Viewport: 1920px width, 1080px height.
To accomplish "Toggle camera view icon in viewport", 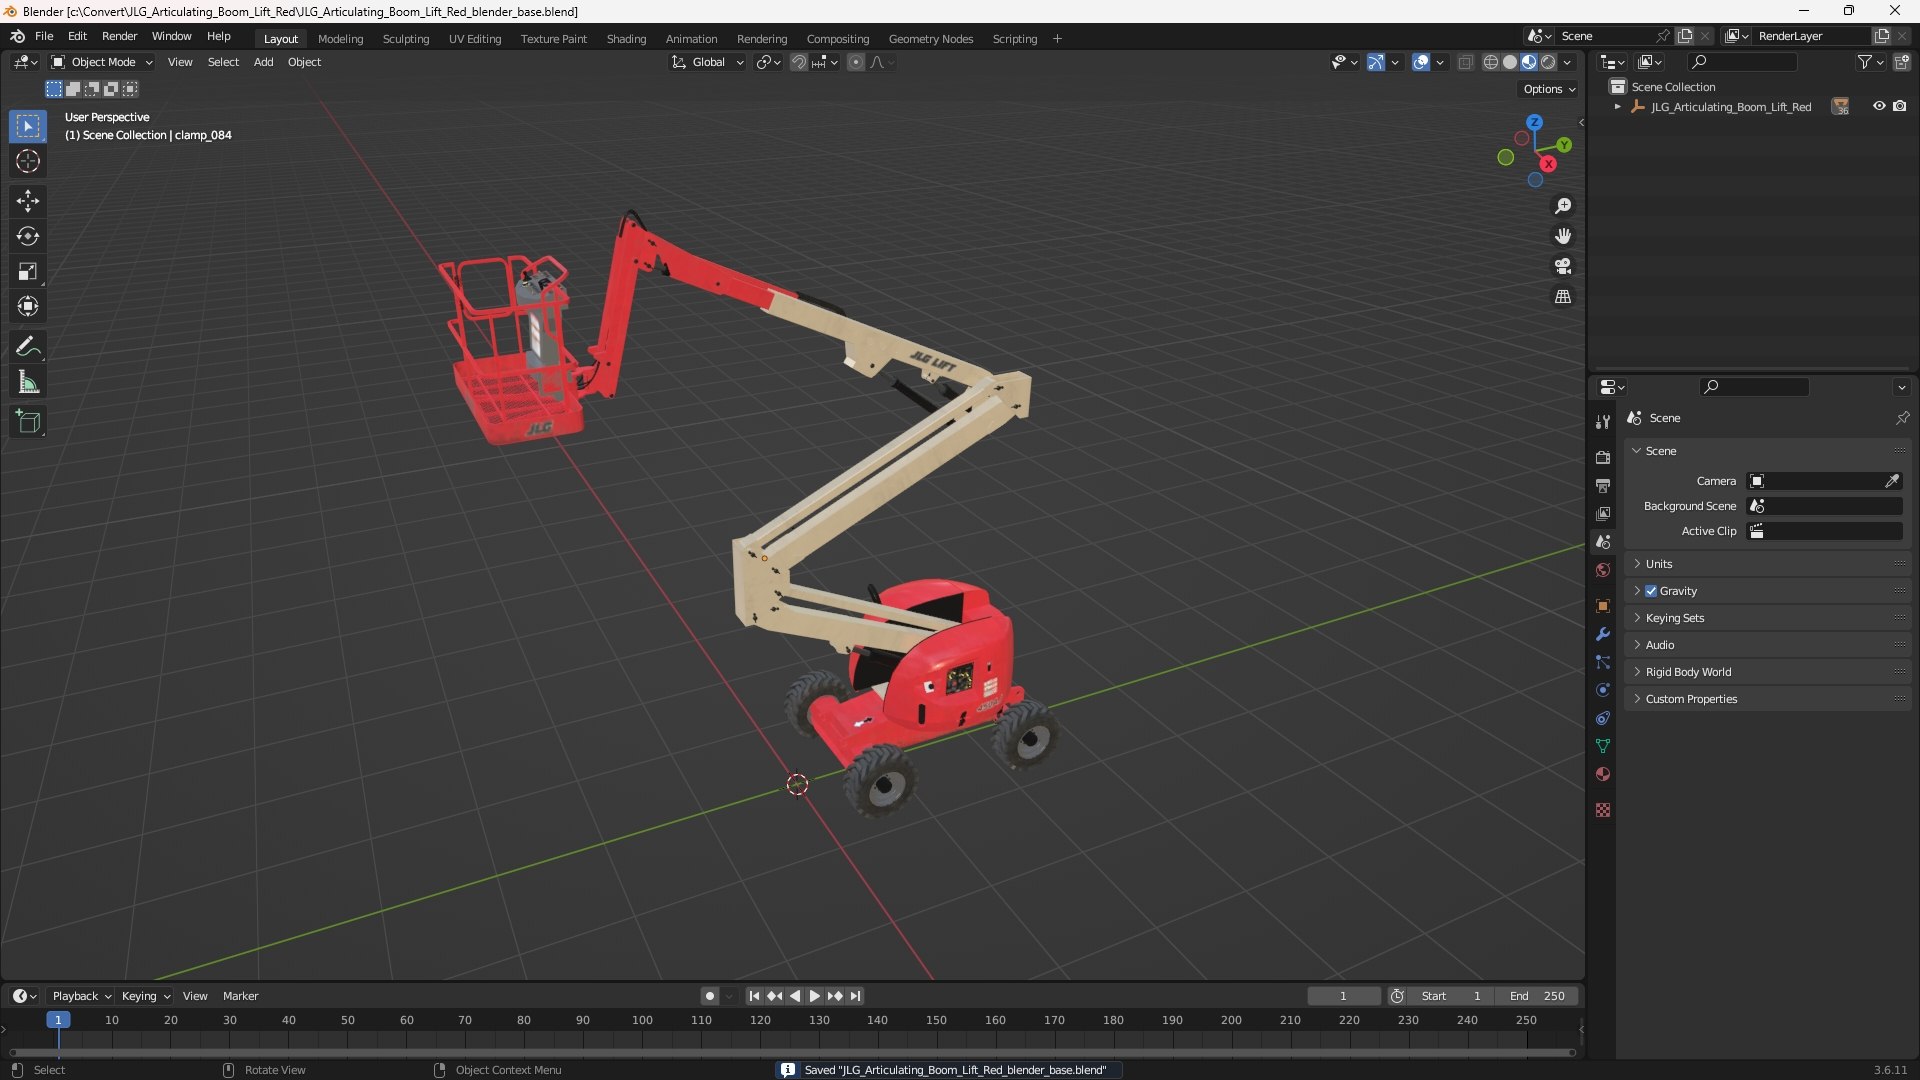I will point(1563,266).
